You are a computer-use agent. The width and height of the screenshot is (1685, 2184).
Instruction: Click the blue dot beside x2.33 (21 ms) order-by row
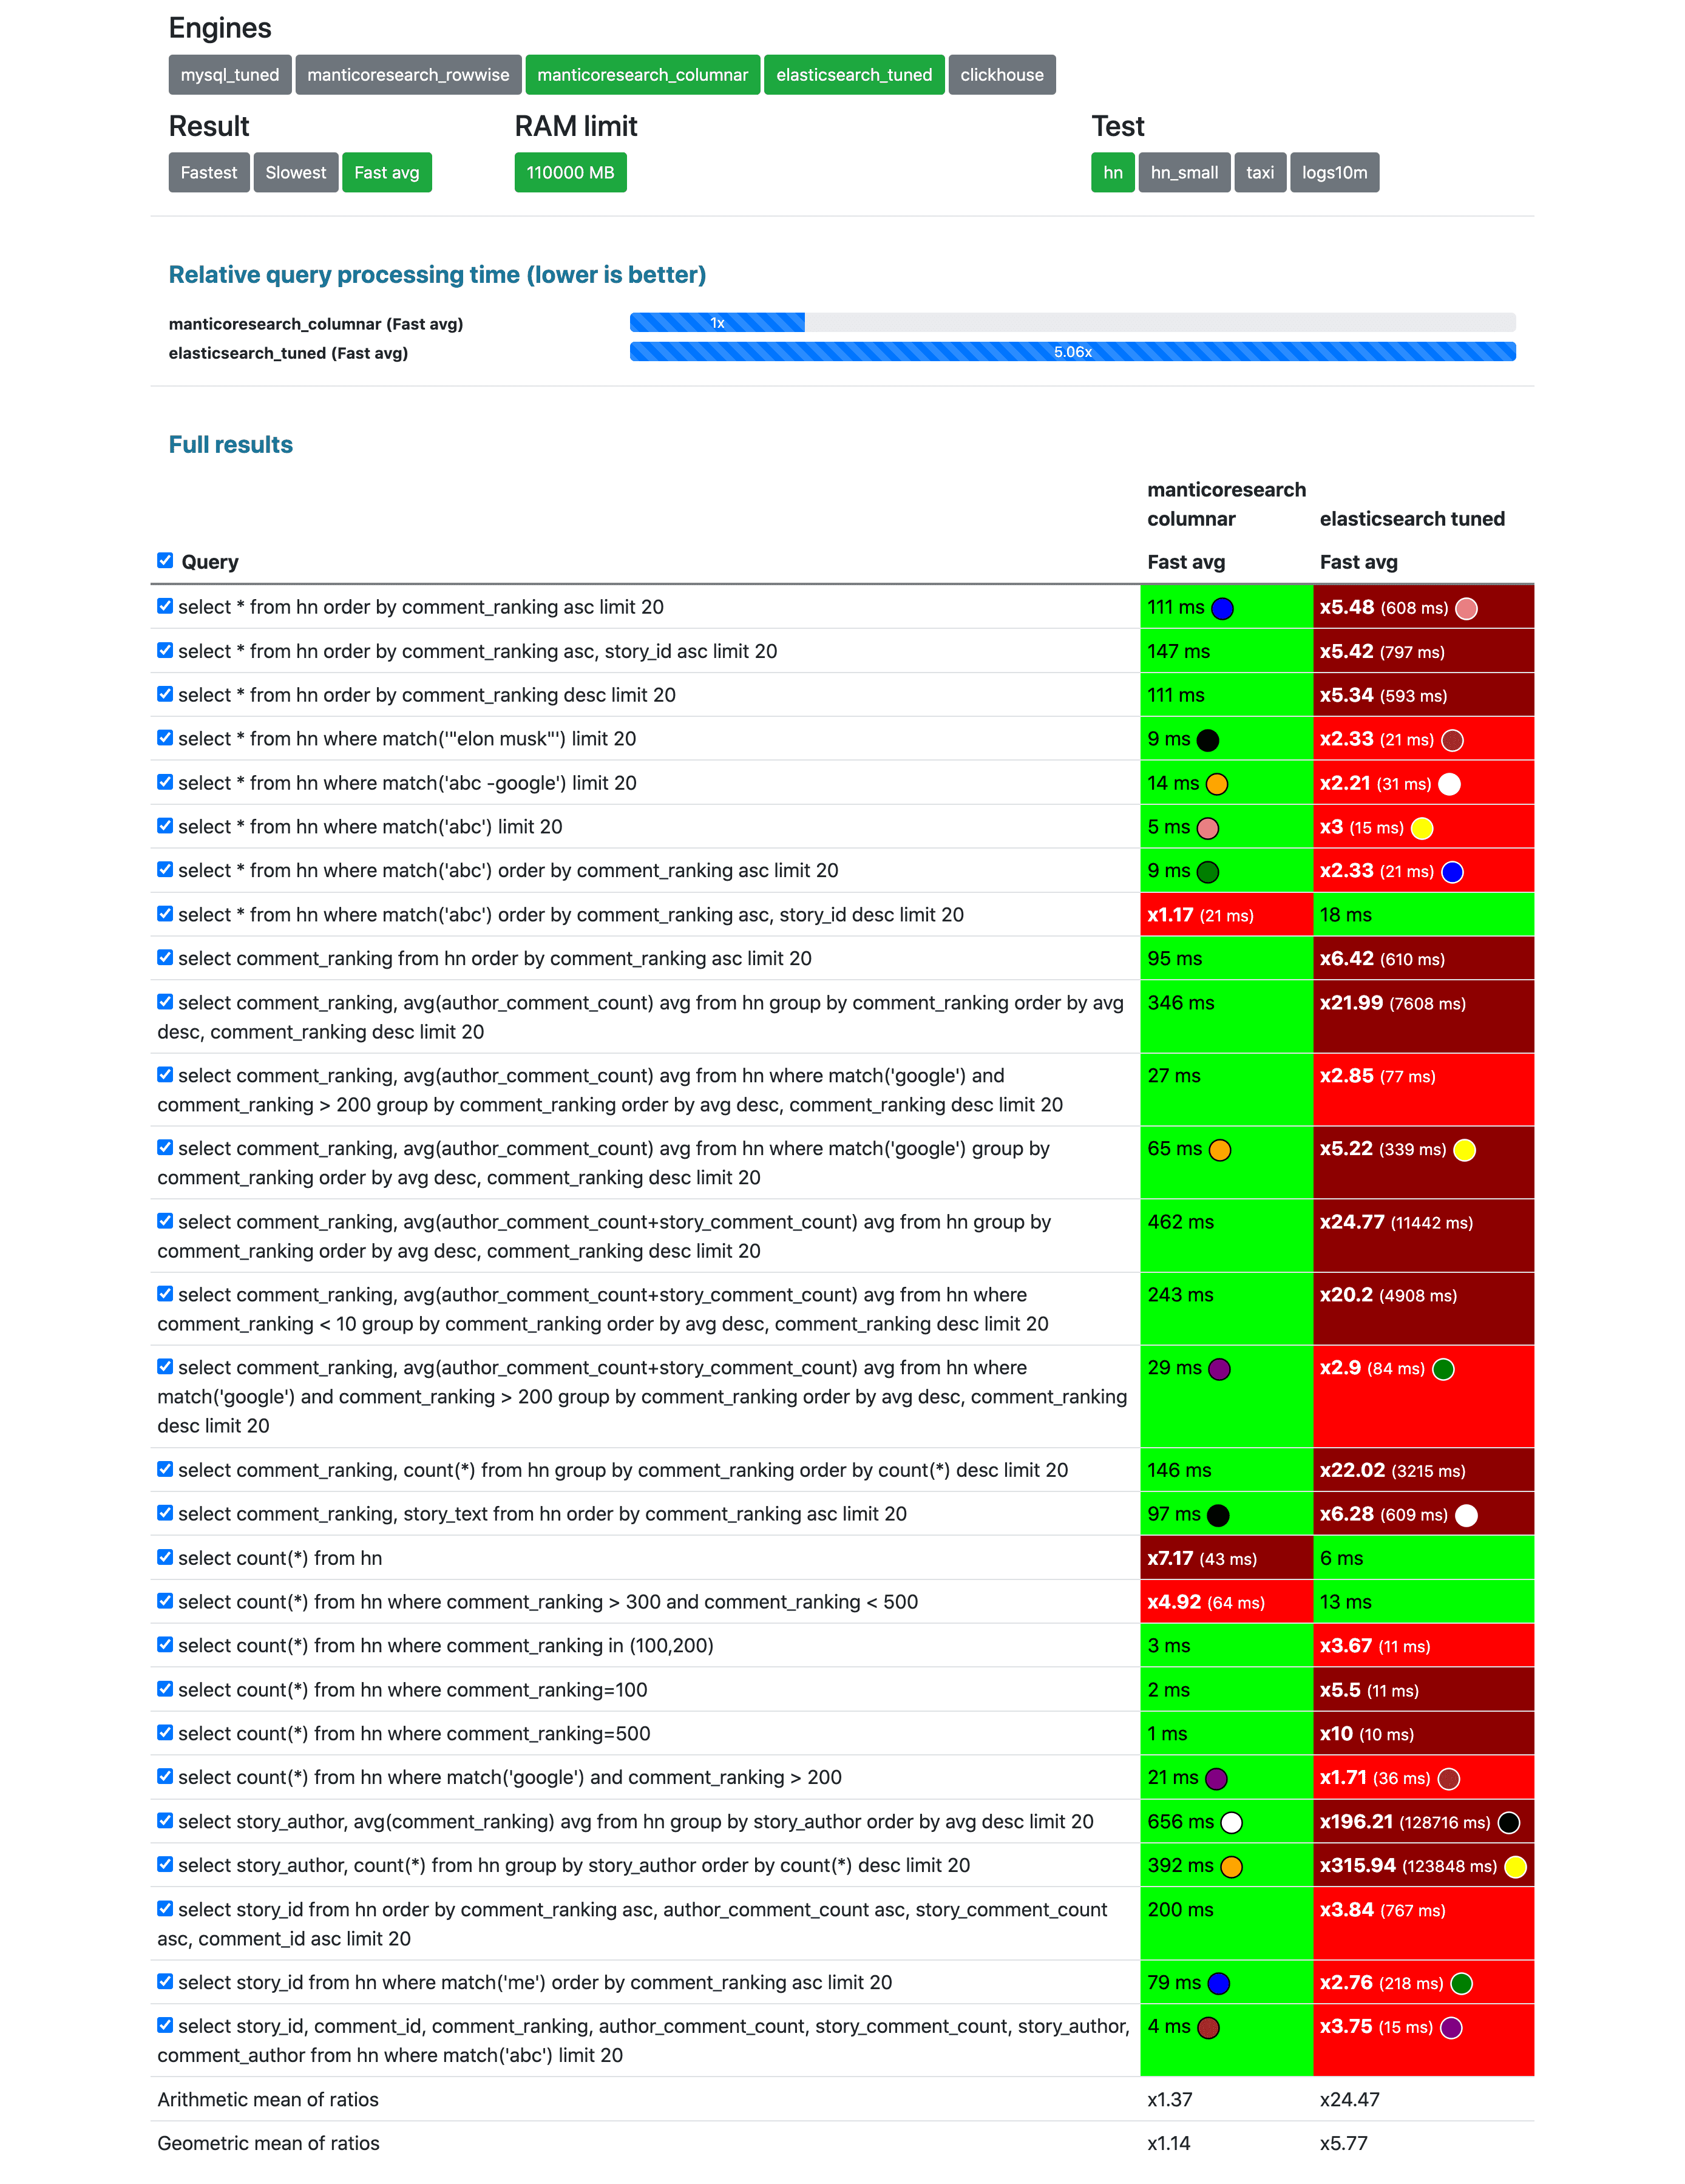[1452, 872]
